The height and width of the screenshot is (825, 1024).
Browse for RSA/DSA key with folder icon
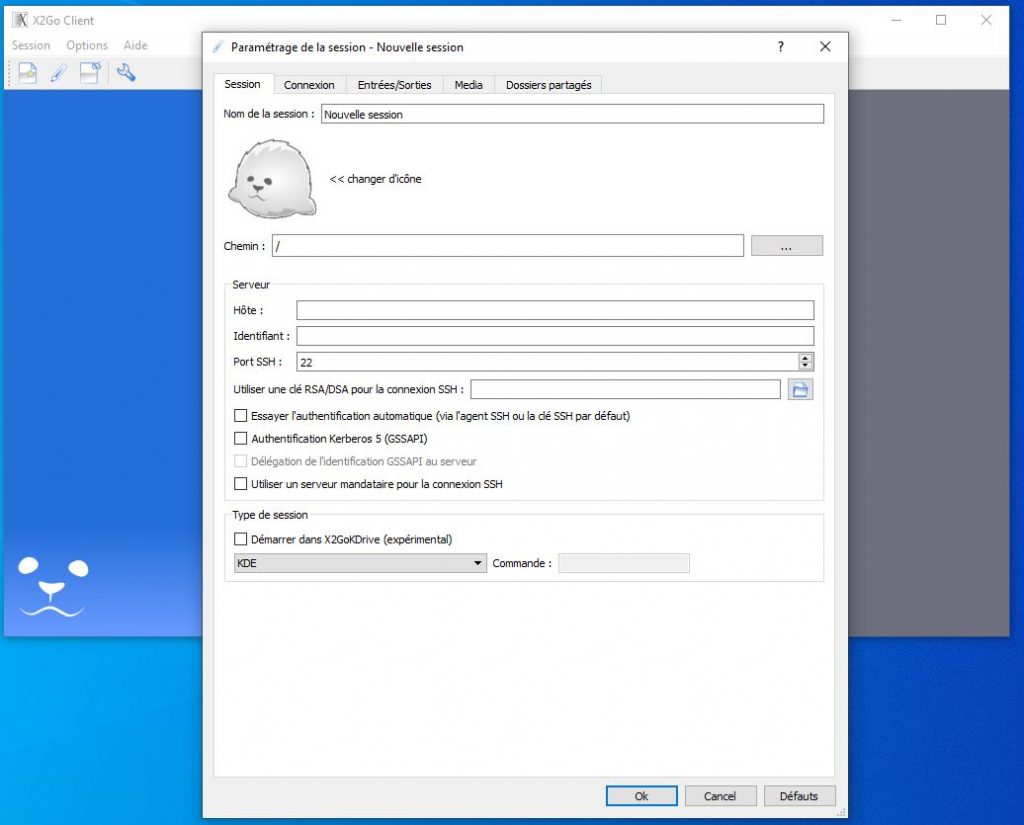[x=800, y=389]
